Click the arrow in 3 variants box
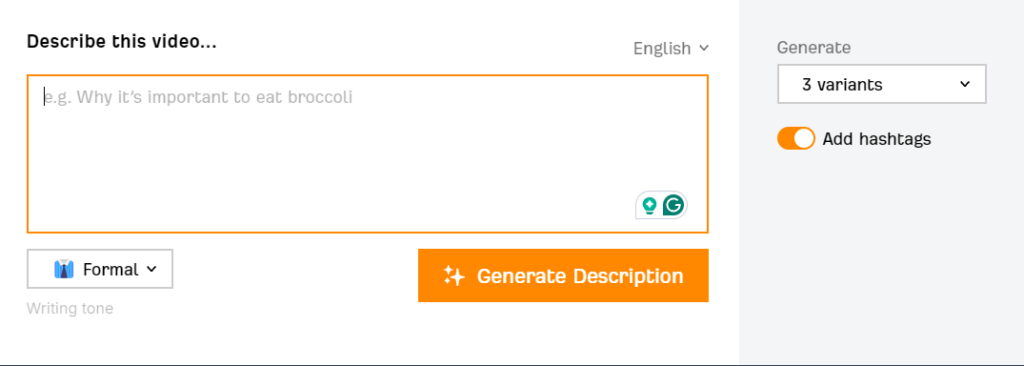The width and height of the screenshot is (1024, 366). click(x=965, y=84)
